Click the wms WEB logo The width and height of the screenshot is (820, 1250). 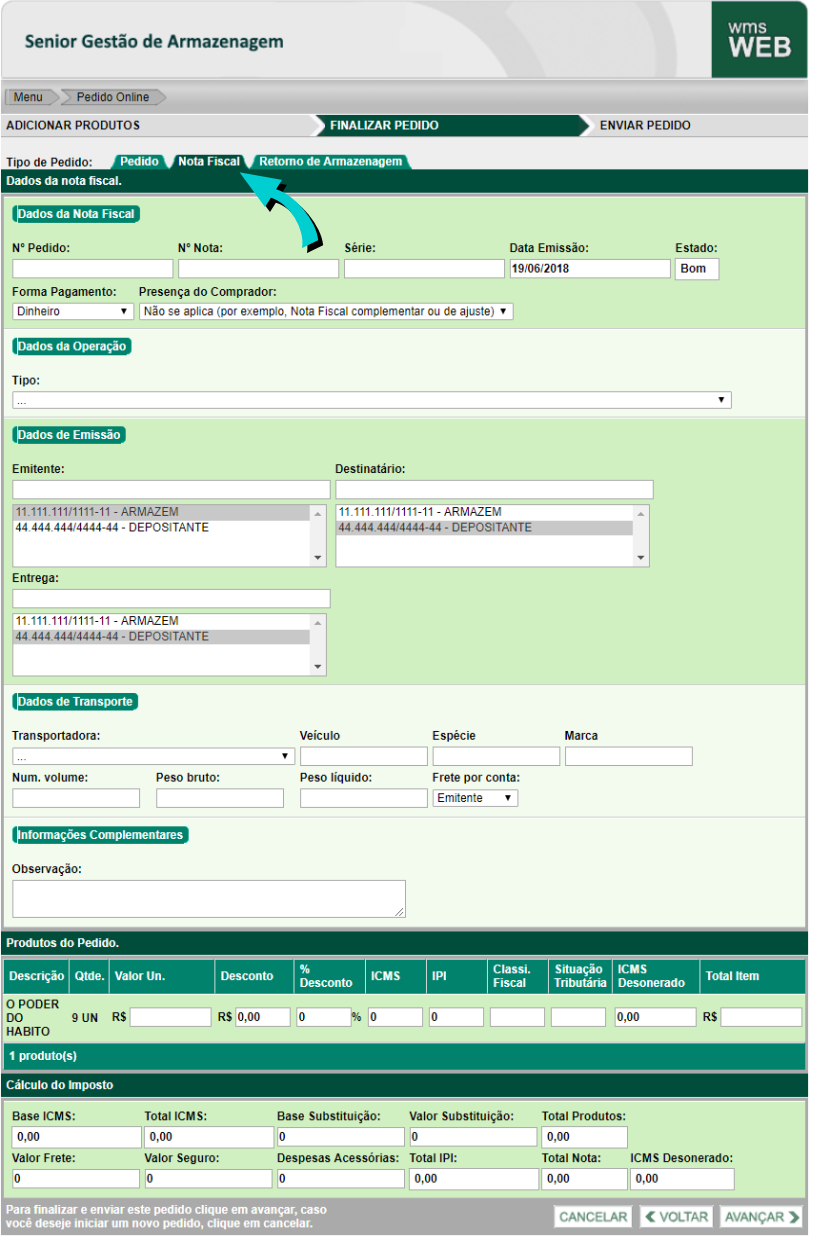tap(759, 40)
